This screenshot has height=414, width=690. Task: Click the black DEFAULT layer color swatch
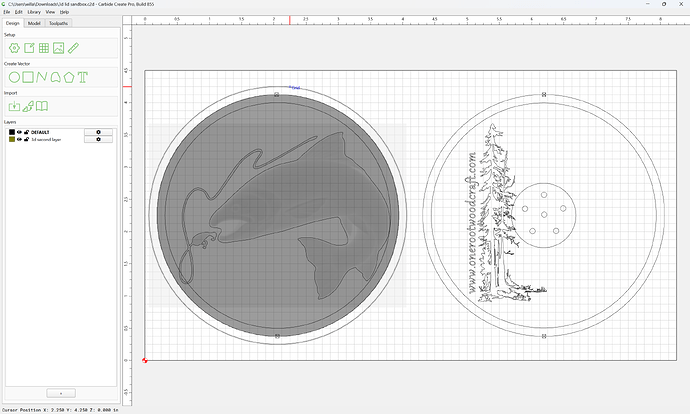click(12, 132)
